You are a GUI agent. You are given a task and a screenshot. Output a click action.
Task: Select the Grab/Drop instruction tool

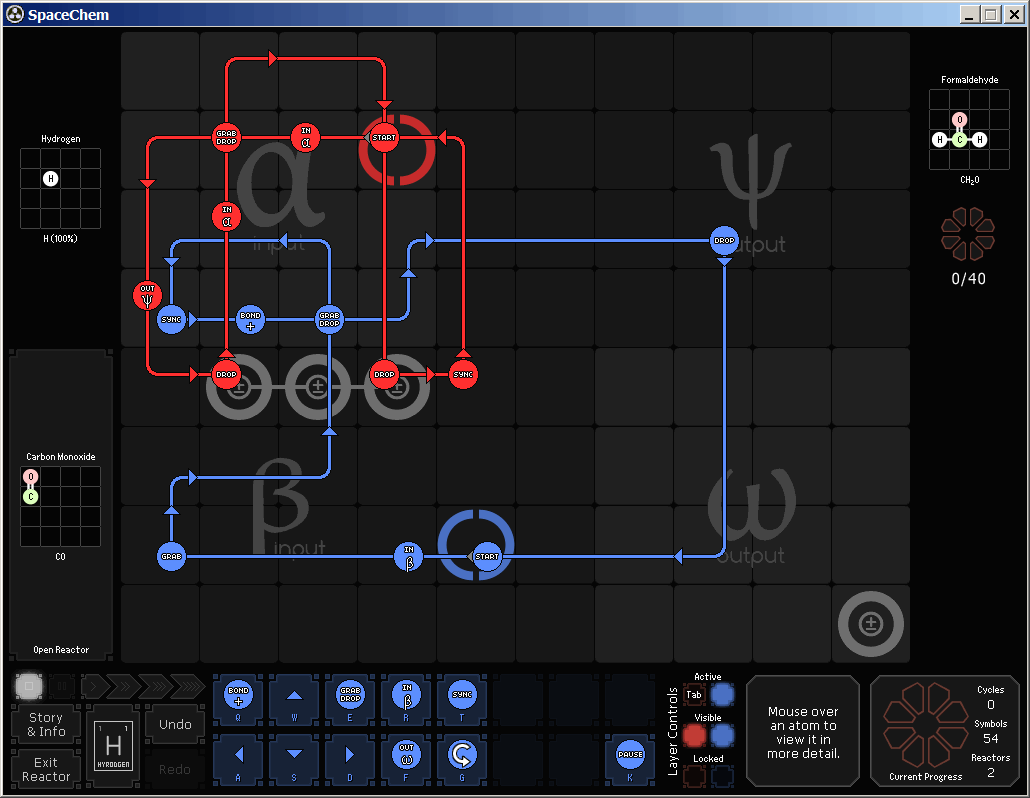(x=350, y=695)
